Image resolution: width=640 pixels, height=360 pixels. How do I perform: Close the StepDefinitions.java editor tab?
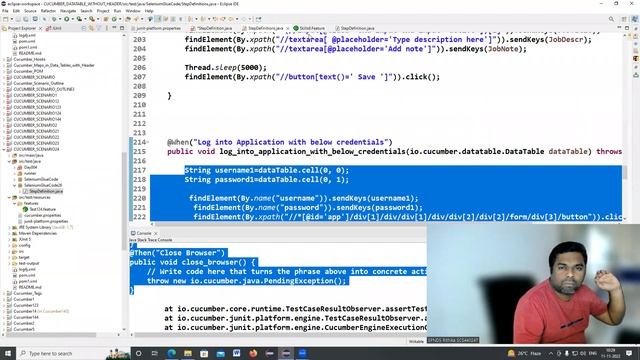[x=288, y=29]
